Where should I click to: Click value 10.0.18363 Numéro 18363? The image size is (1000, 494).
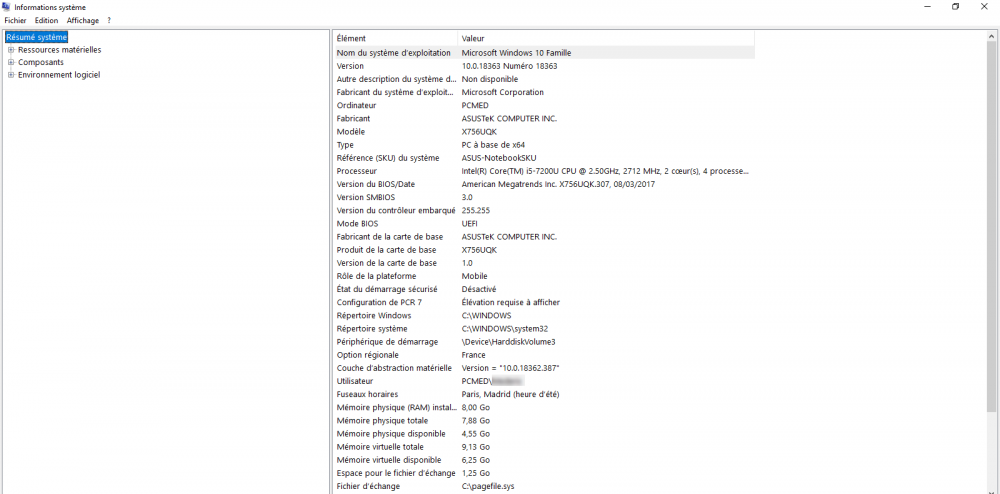click(x=509, y=66)
